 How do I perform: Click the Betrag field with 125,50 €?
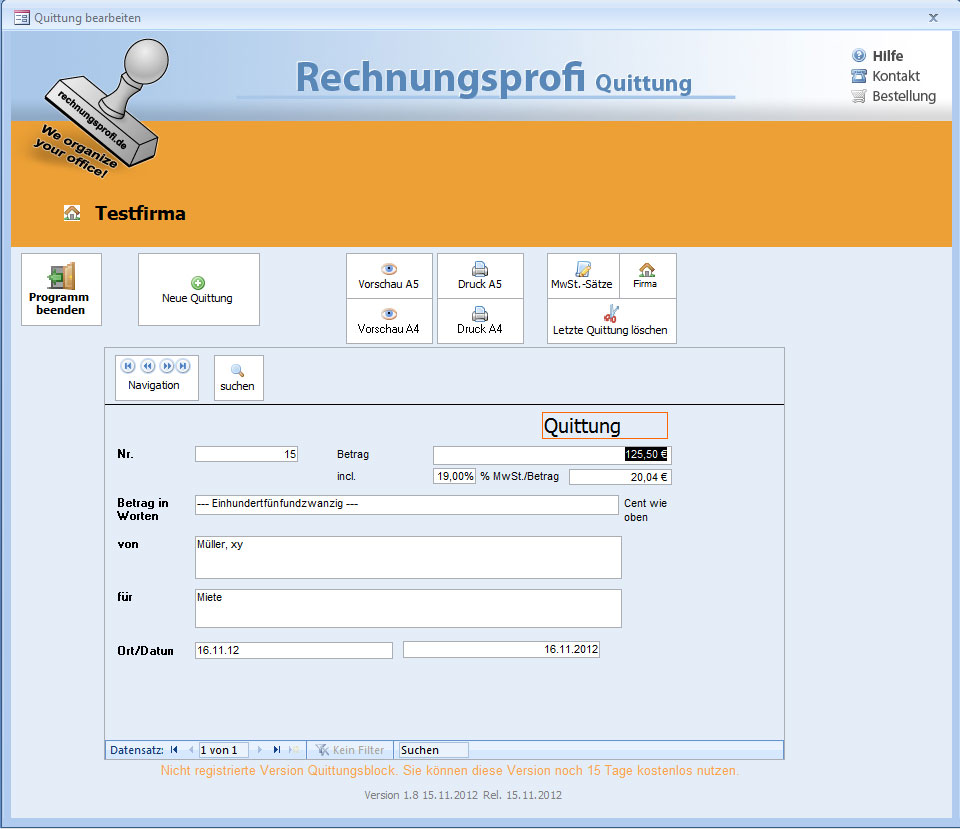pyautogui.click(x=552, y=455)
